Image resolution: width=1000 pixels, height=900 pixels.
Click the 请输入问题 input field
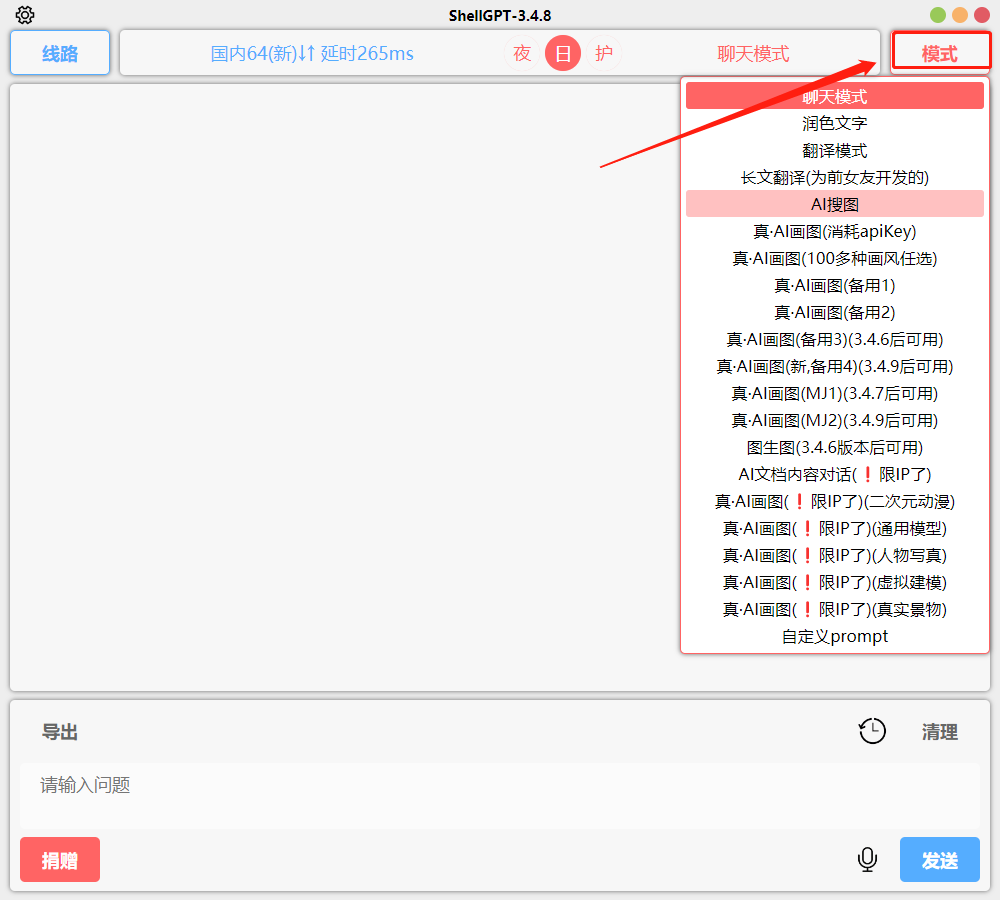tap(500, 795)
